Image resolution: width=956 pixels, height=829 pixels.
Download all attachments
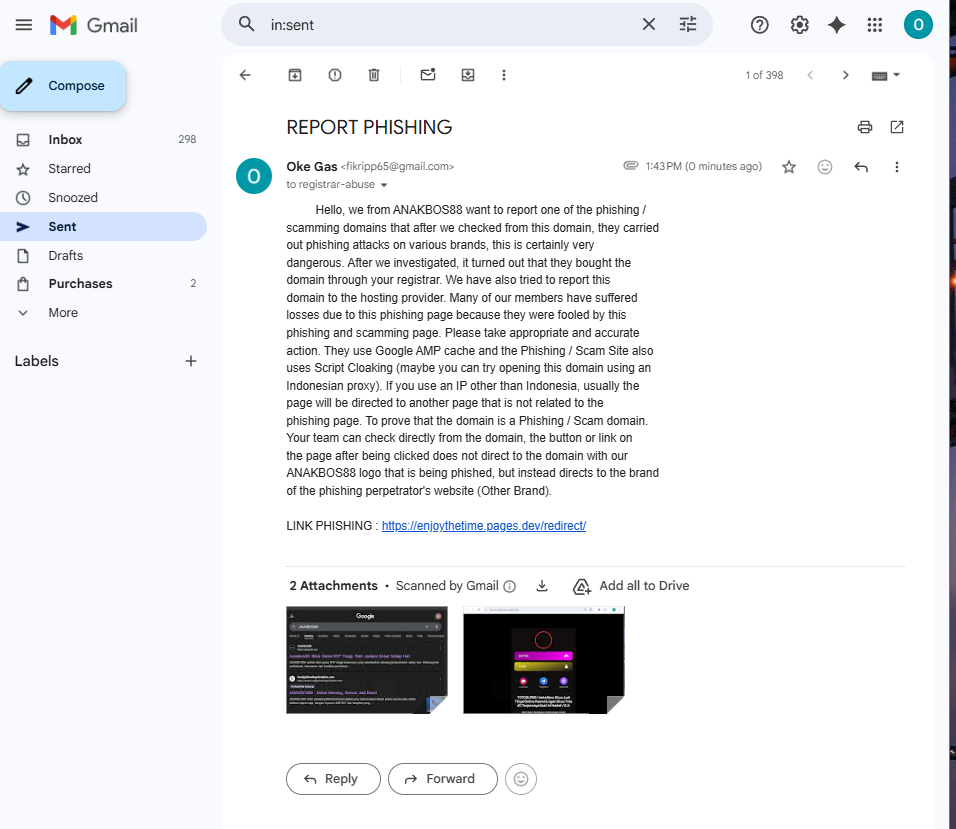click(541, 586)
